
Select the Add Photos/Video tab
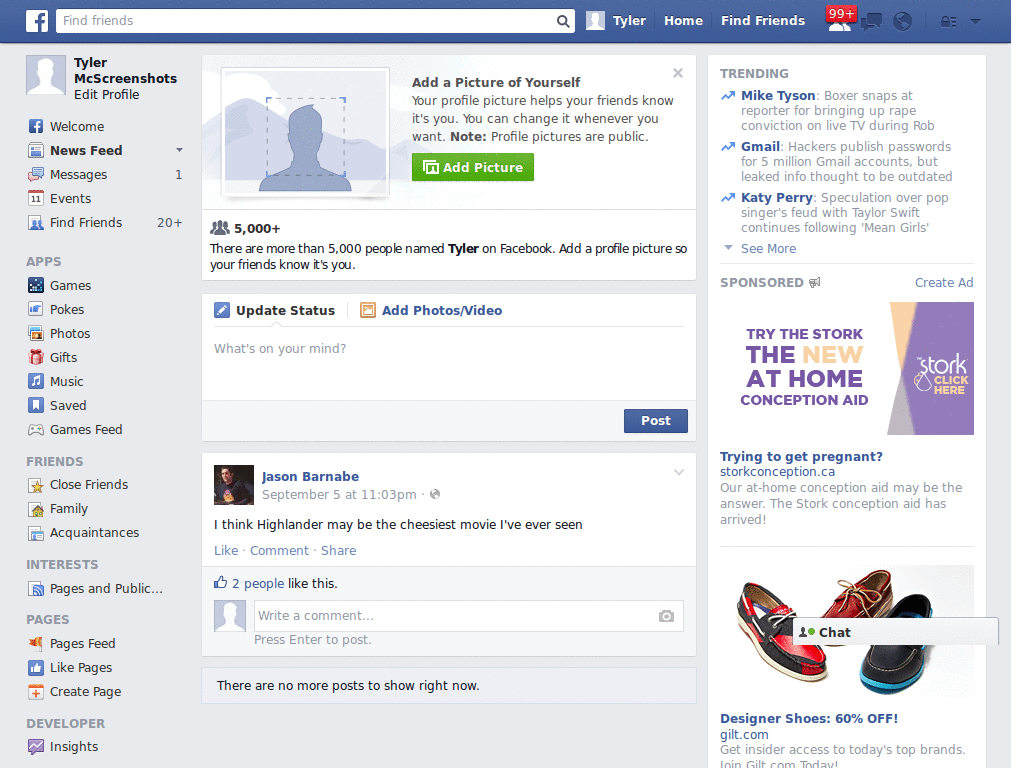432,310
